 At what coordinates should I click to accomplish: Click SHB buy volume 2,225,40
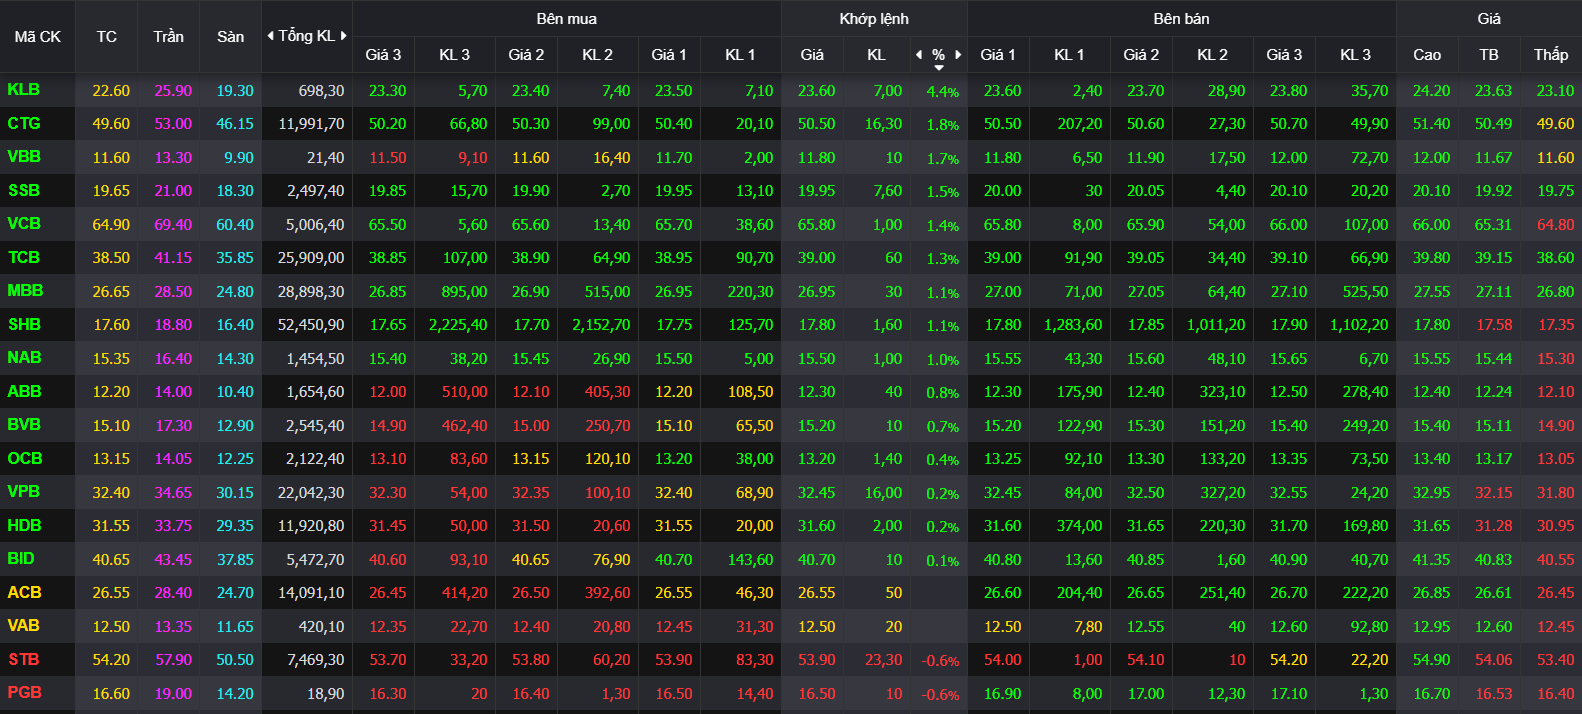[x=458, y=325]
